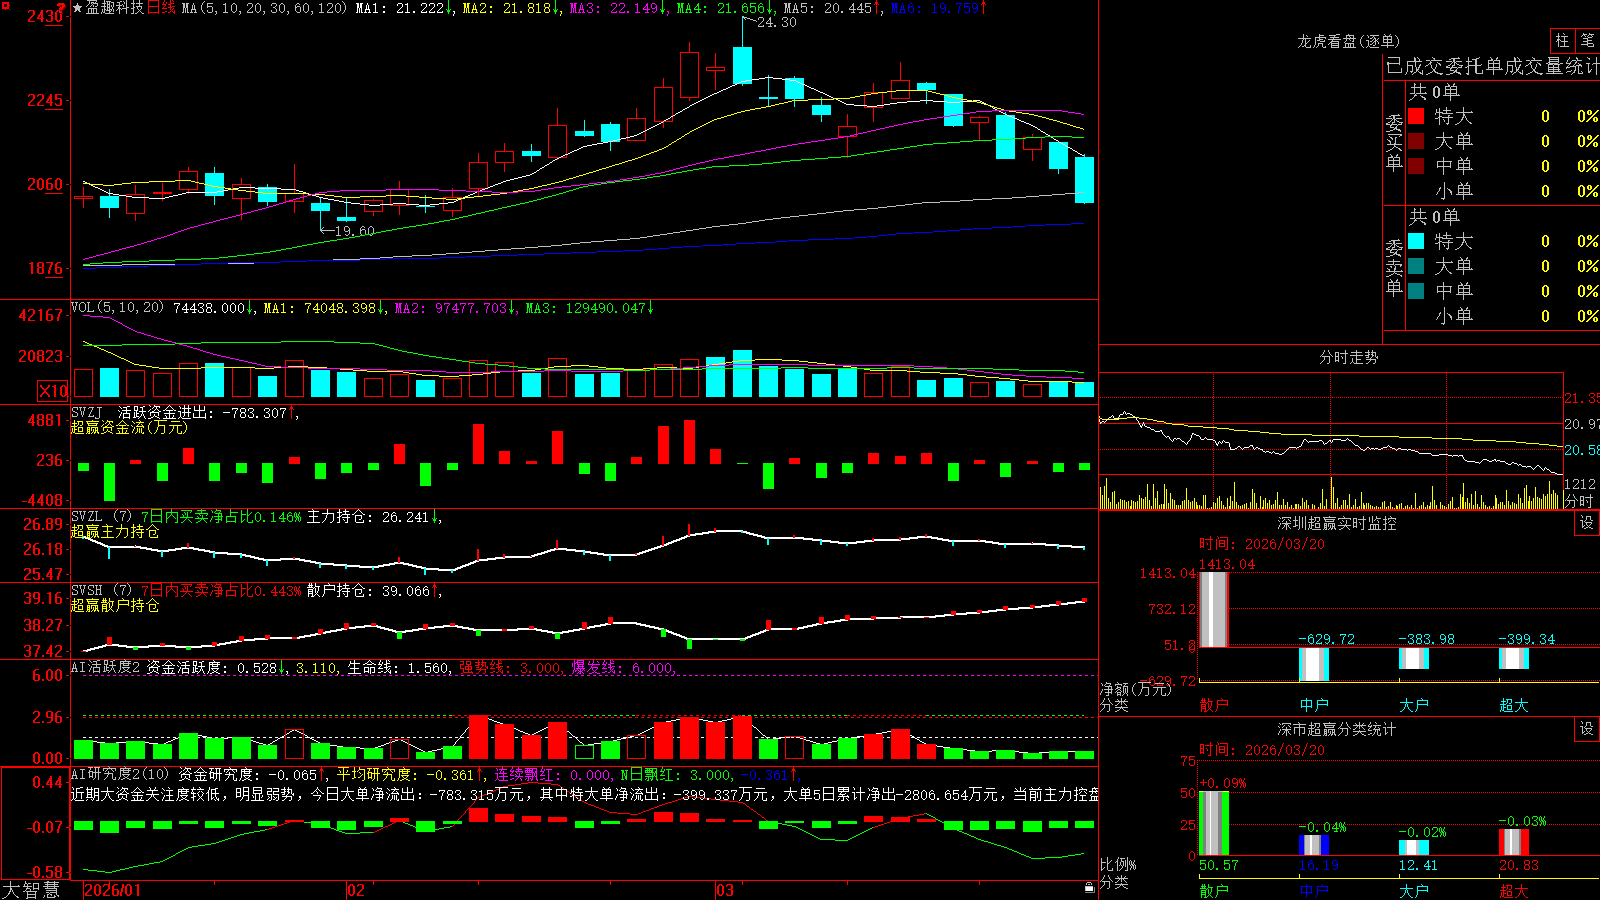Click teal 大单 sell-order color swatch

point(1416,266)
